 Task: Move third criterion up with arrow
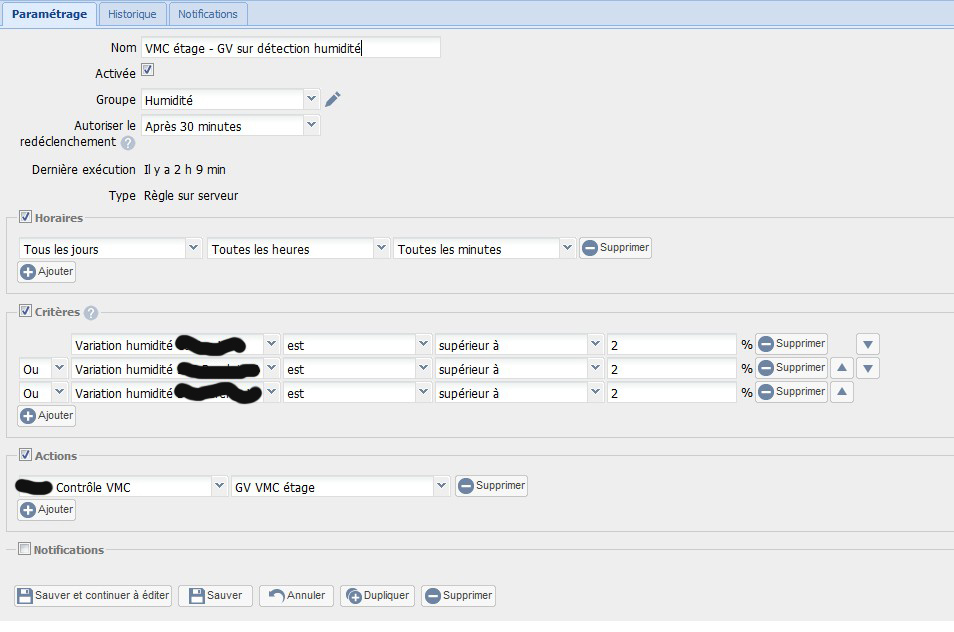pyautogui.click(x=842, y=393)
